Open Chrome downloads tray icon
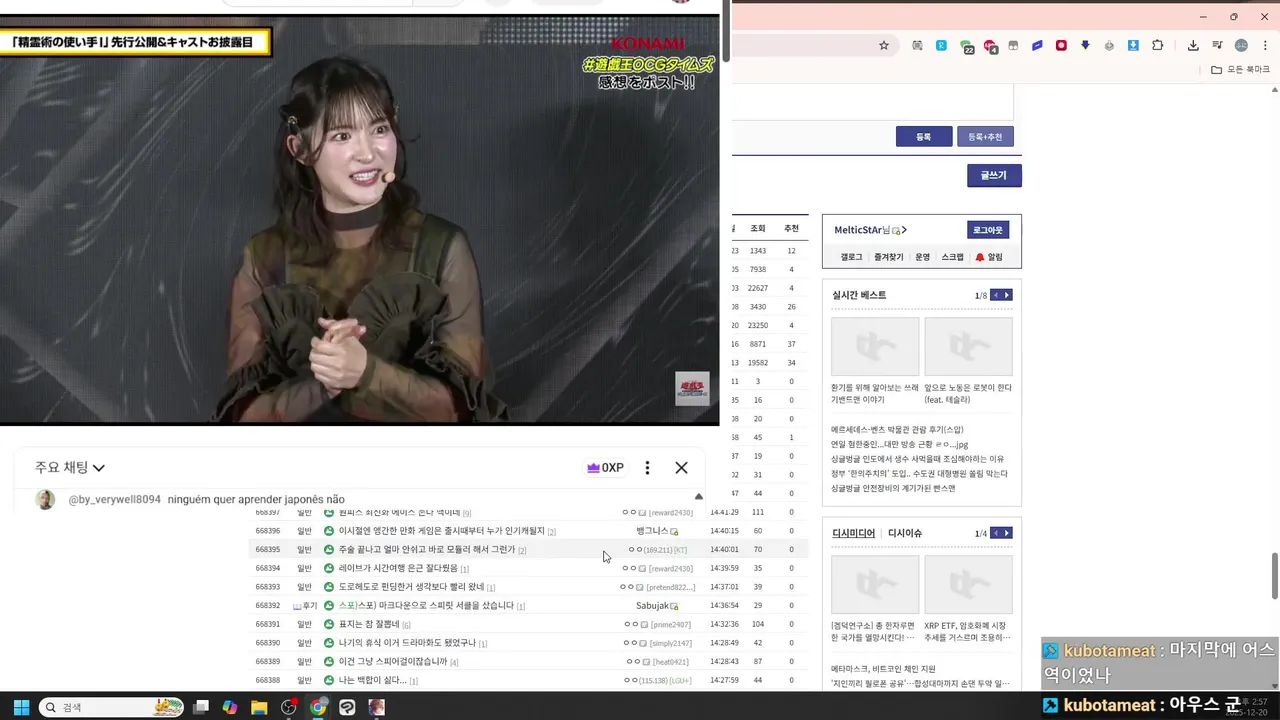1280x720 pixels. (1193, 45)
